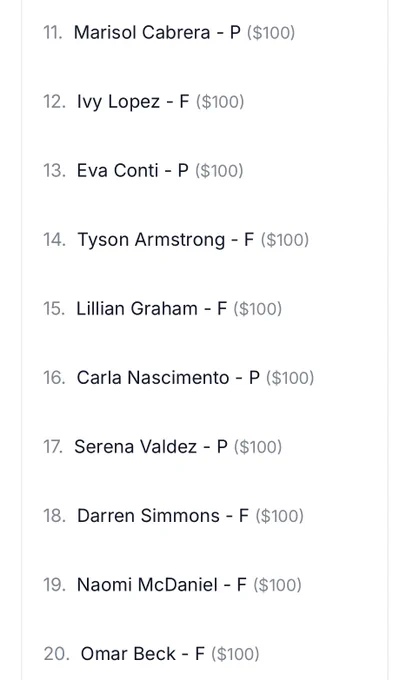The width and height of the screenshot is (413, 680).
Task: Click the ($100) amount after Tyson Armstrong
Action: [285, 239]
